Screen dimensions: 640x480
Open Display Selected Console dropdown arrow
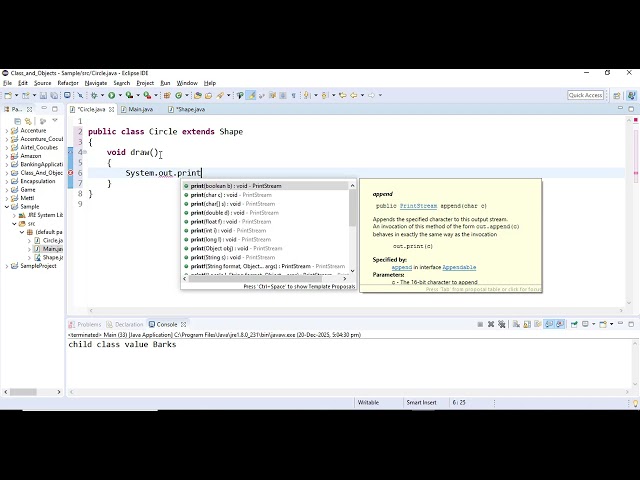click(593, 324)
